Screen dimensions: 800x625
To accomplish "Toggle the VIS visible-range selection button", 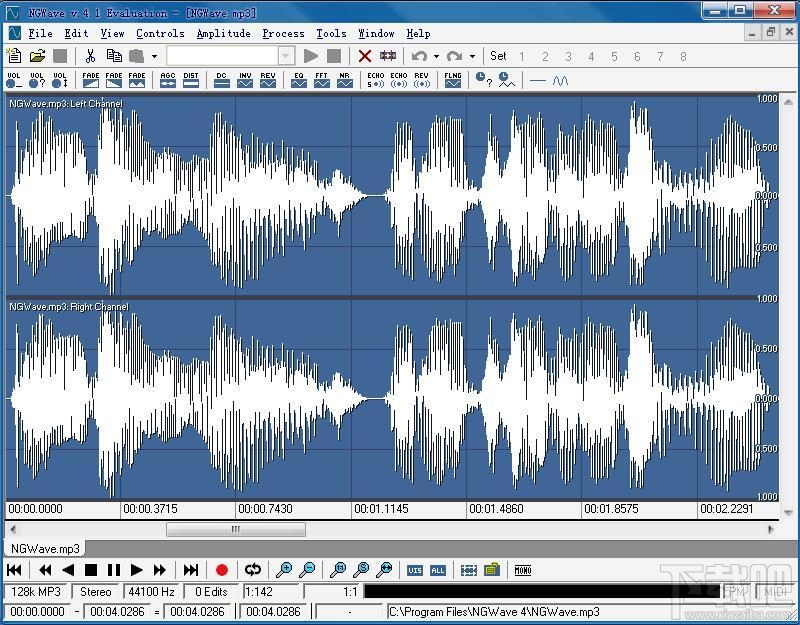I will coord(415,570).
